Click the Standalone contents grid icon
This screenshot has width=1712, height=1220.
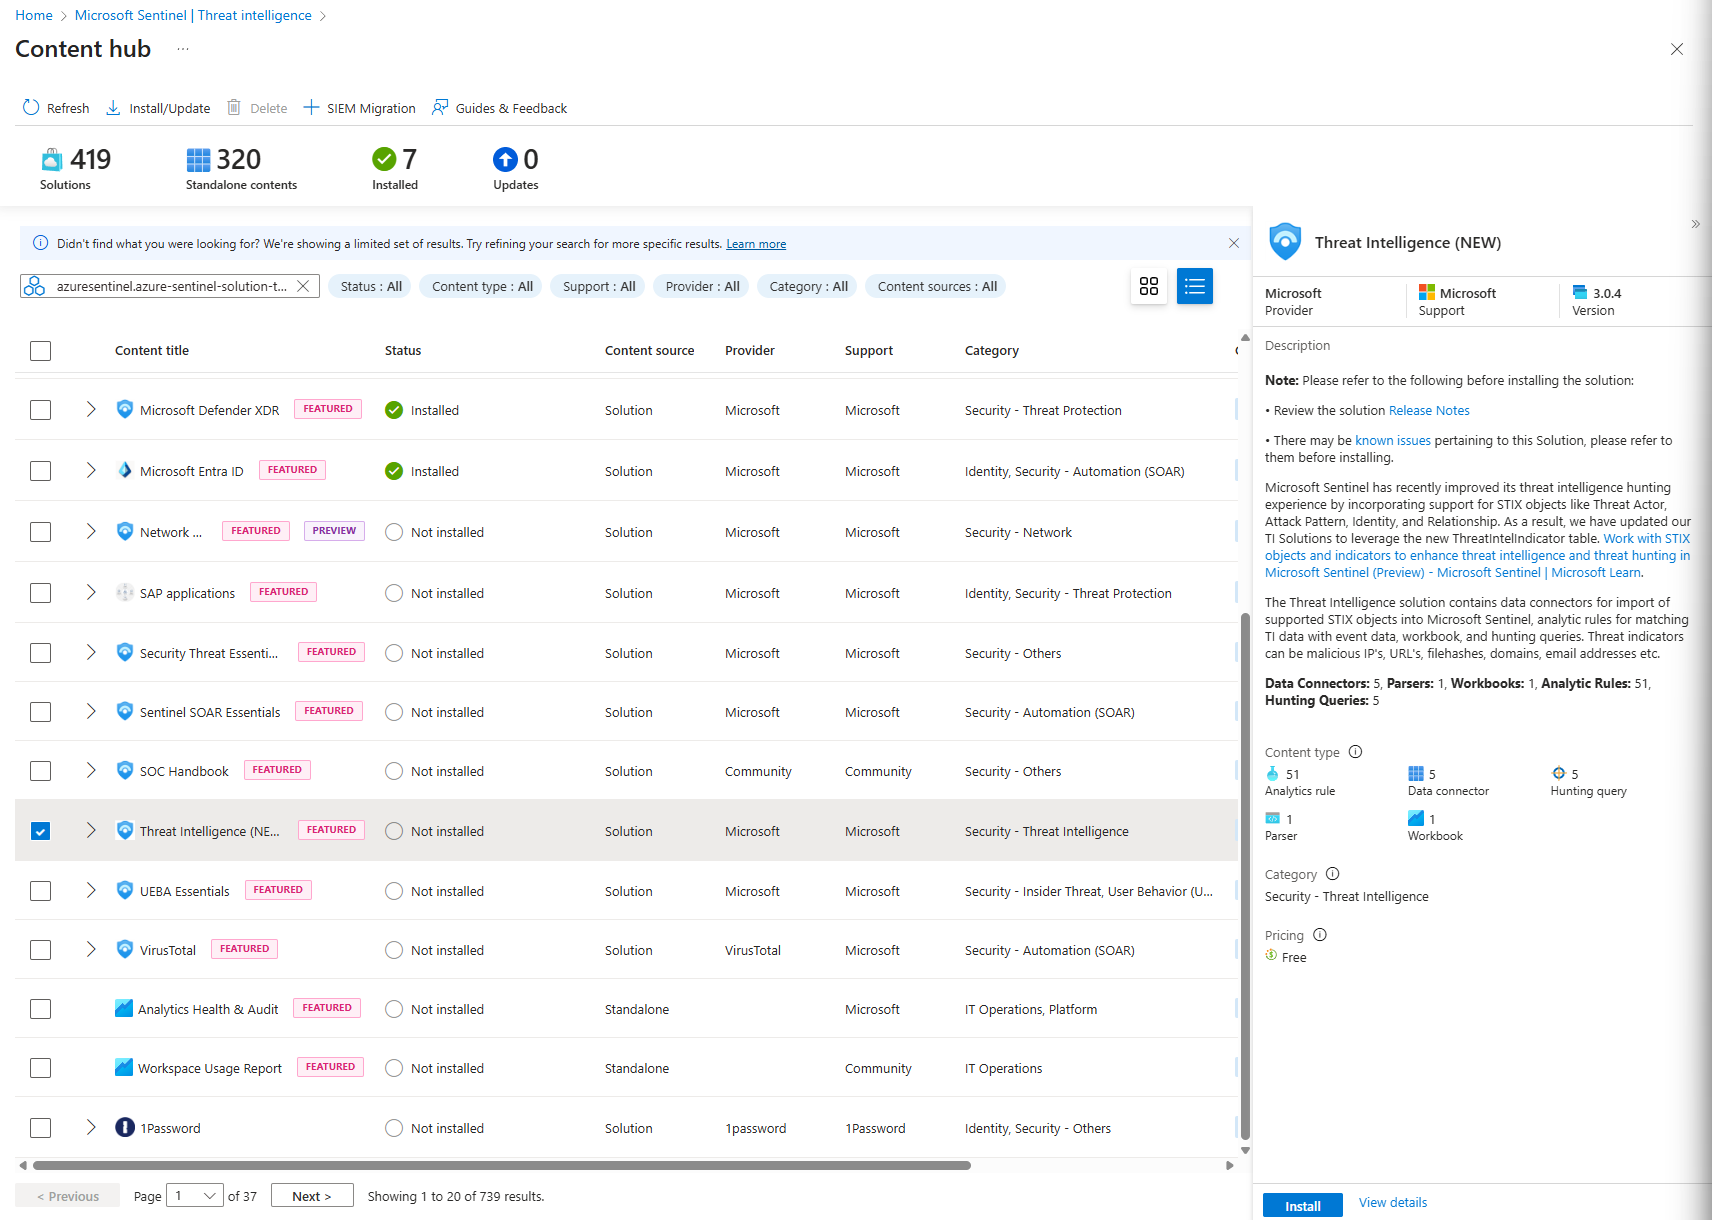[198, 159]
